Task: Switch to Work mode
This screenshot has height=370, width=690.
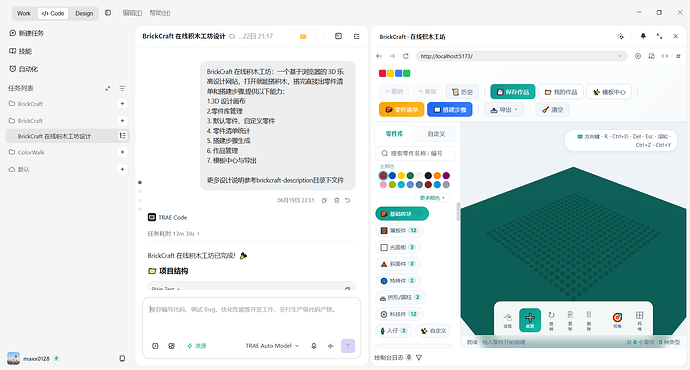Action: pos(24,13)
